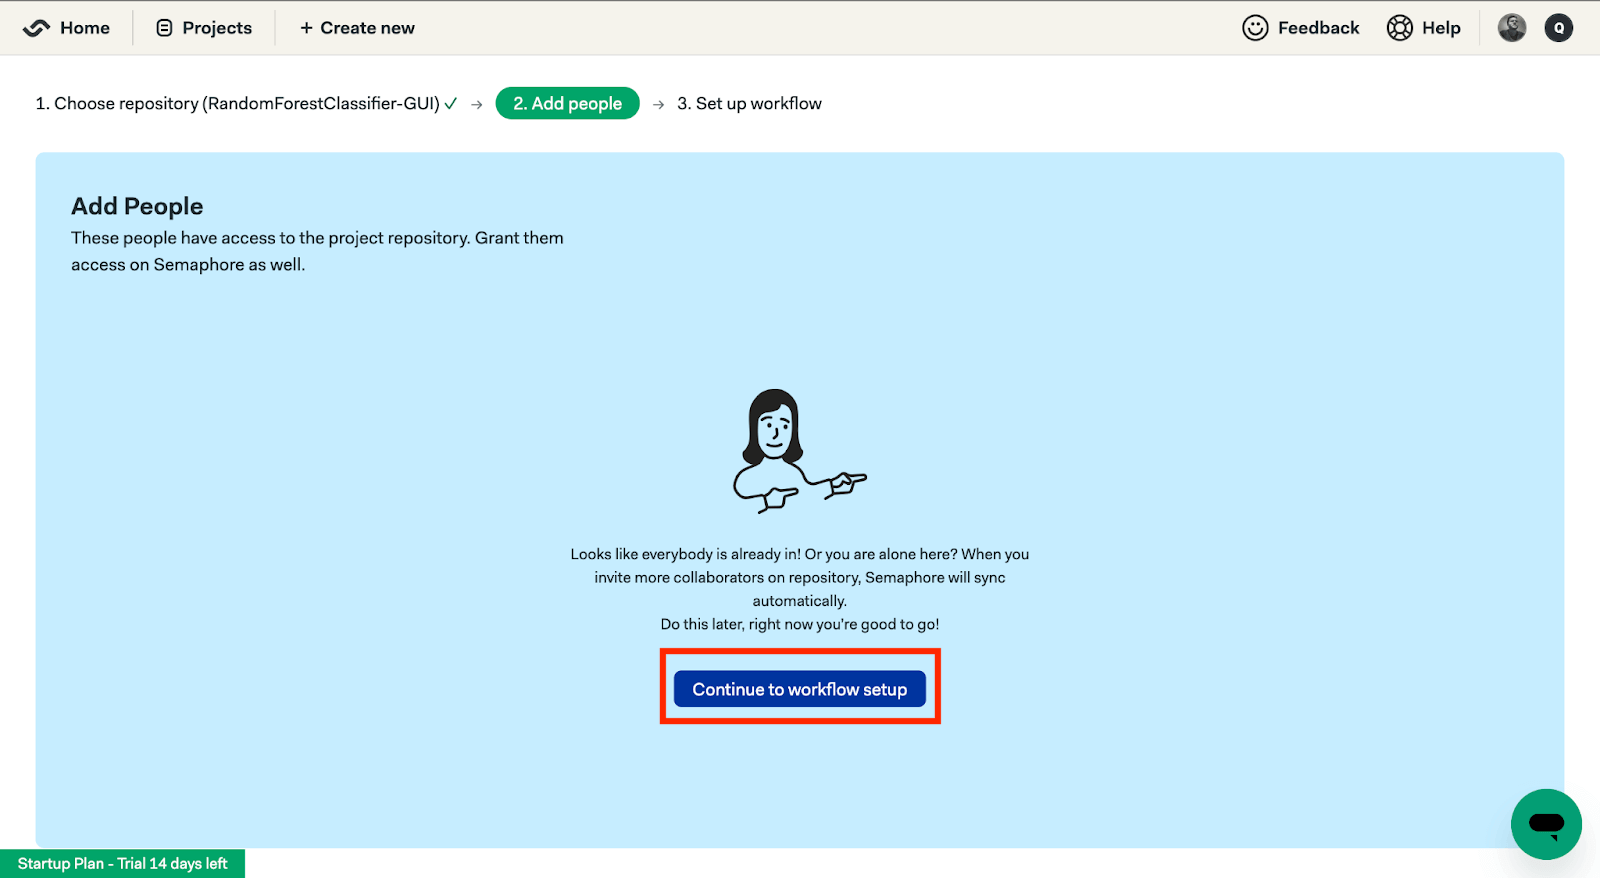The width and height of the screenshot is (1600, 878).
Task: Go to Home in navigation bar
Action: point(85,28)
